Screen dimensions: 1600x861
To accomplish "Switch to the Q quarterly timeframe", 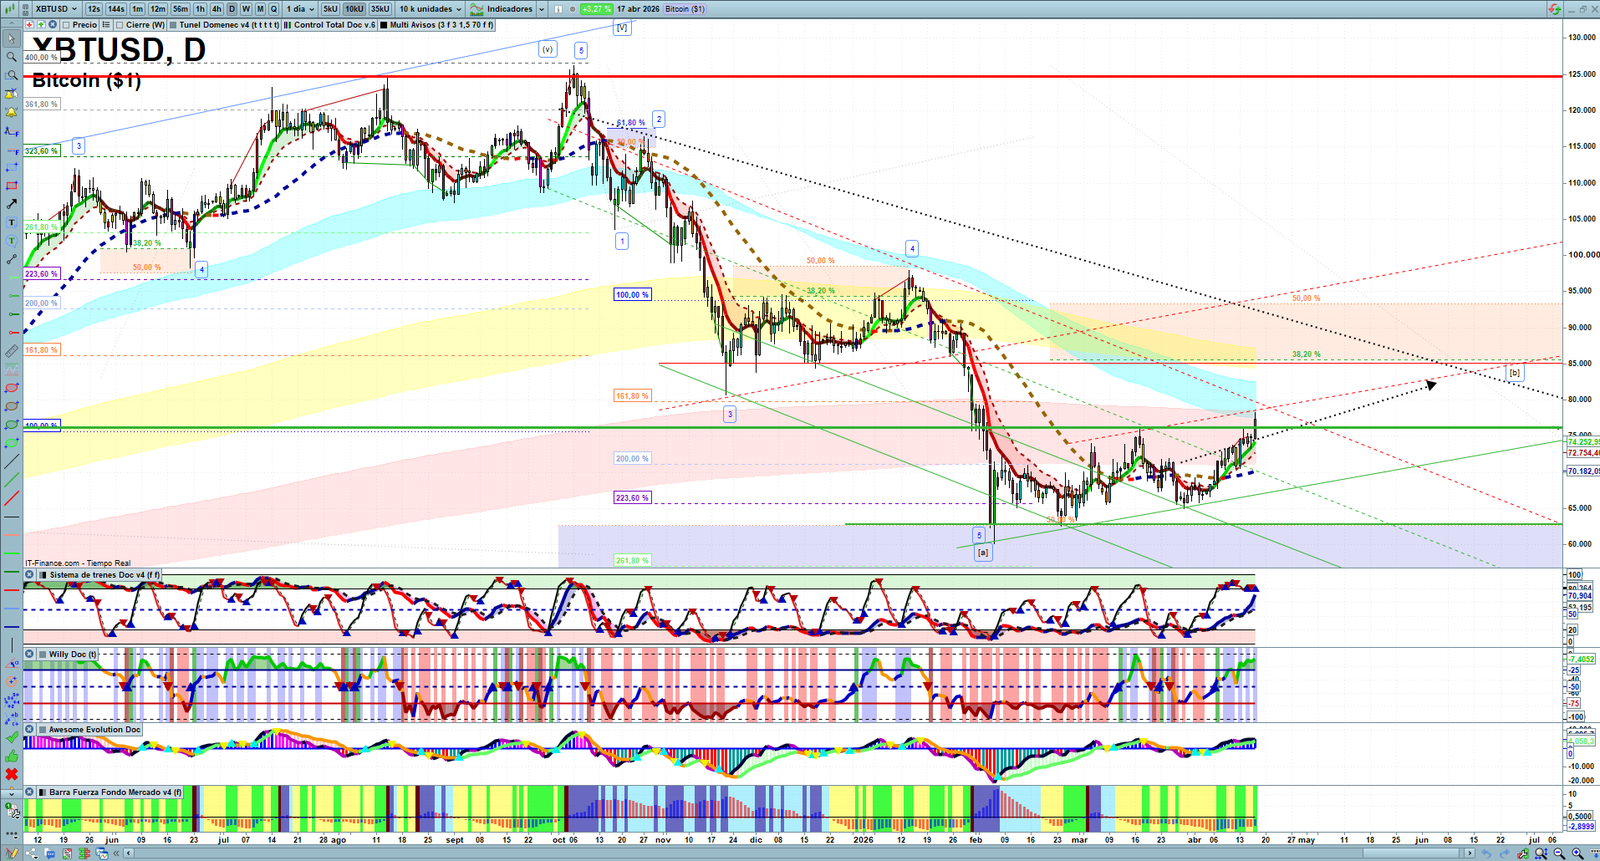I will 274,9.
